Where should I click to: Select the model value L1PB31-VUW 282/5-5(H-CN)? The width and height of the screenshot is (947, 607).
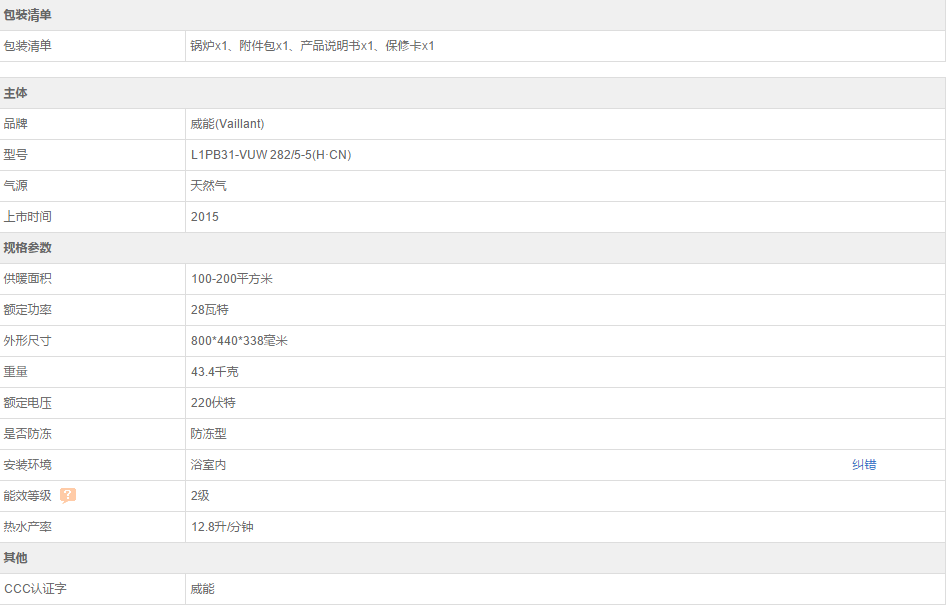(271, 155)
